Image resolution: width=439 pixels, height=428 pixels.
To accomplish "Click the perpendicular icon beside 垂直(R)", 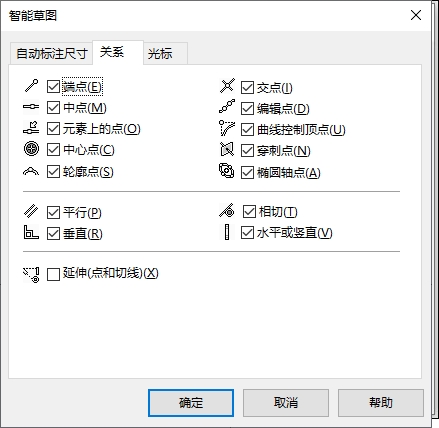I will pyautogui.click(x=31, y=232).
